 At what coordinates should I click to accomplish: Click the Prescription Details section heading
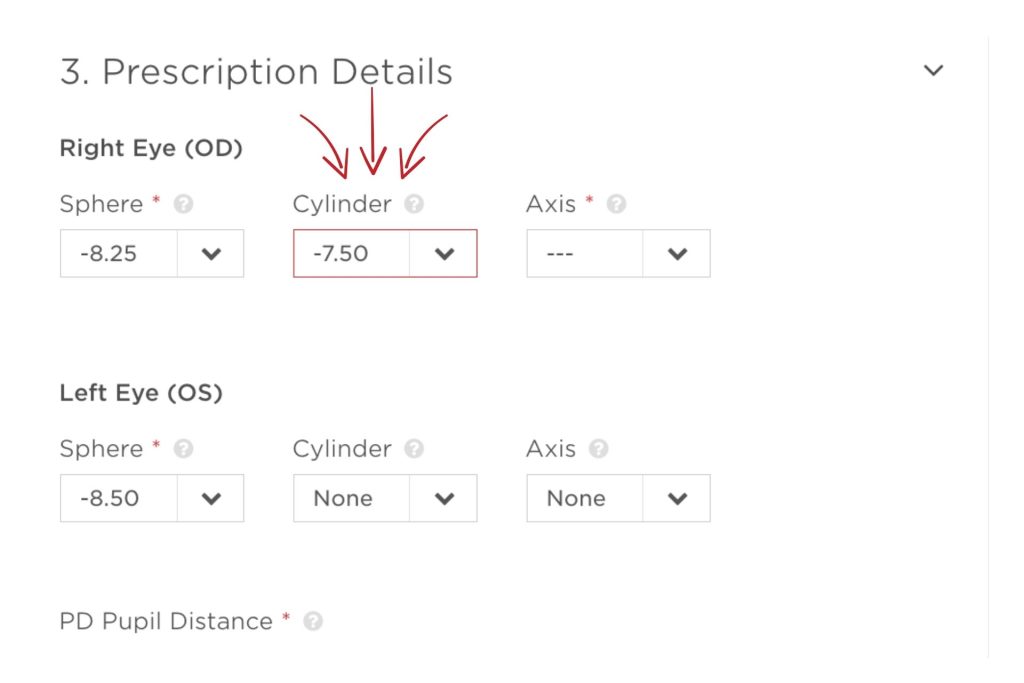click(x=257, y=71)
